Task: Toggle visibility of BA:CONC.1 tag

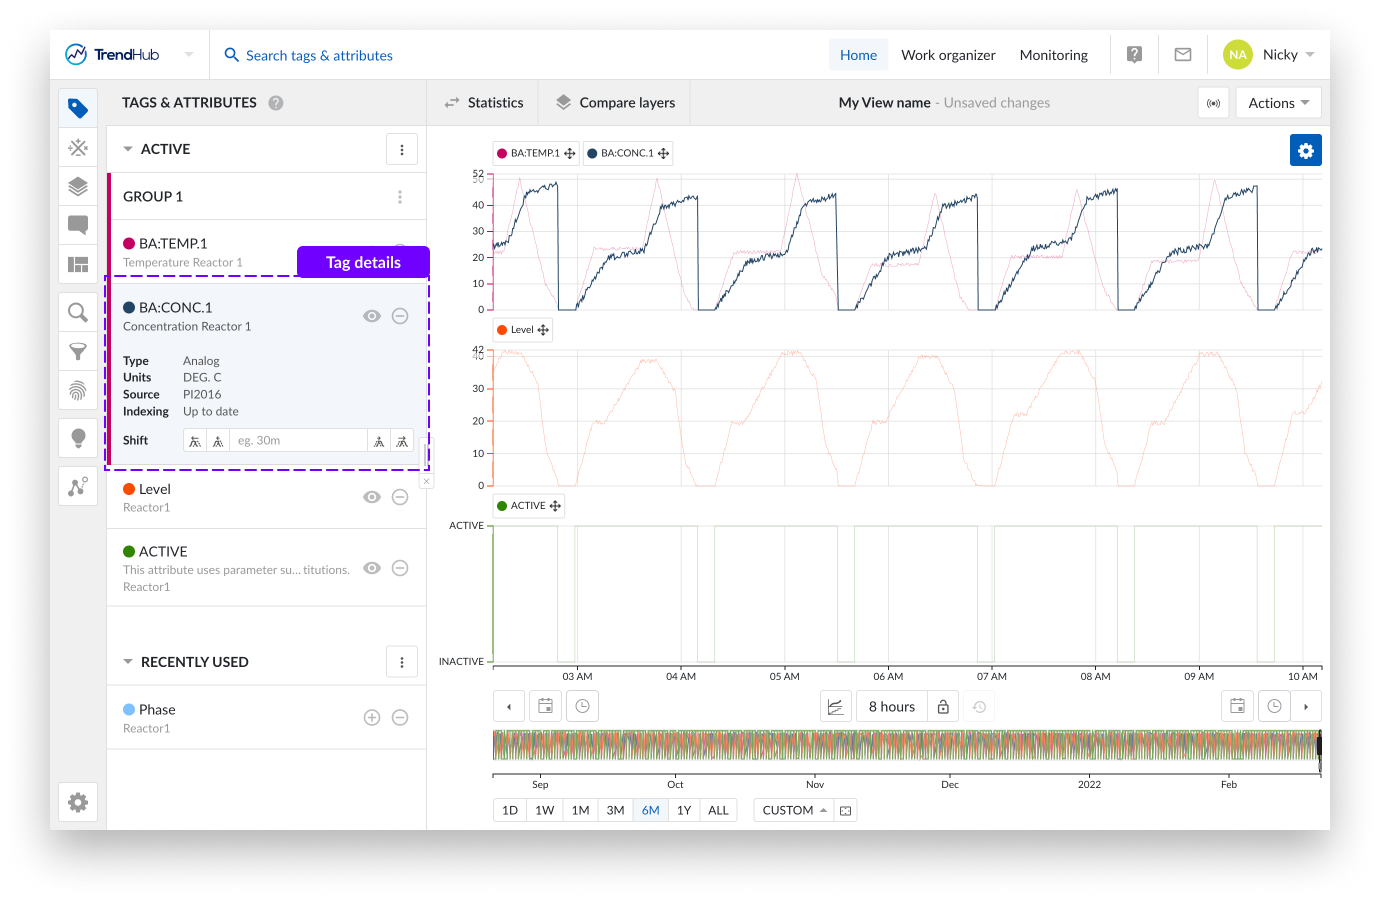Action: click(372, 316)
